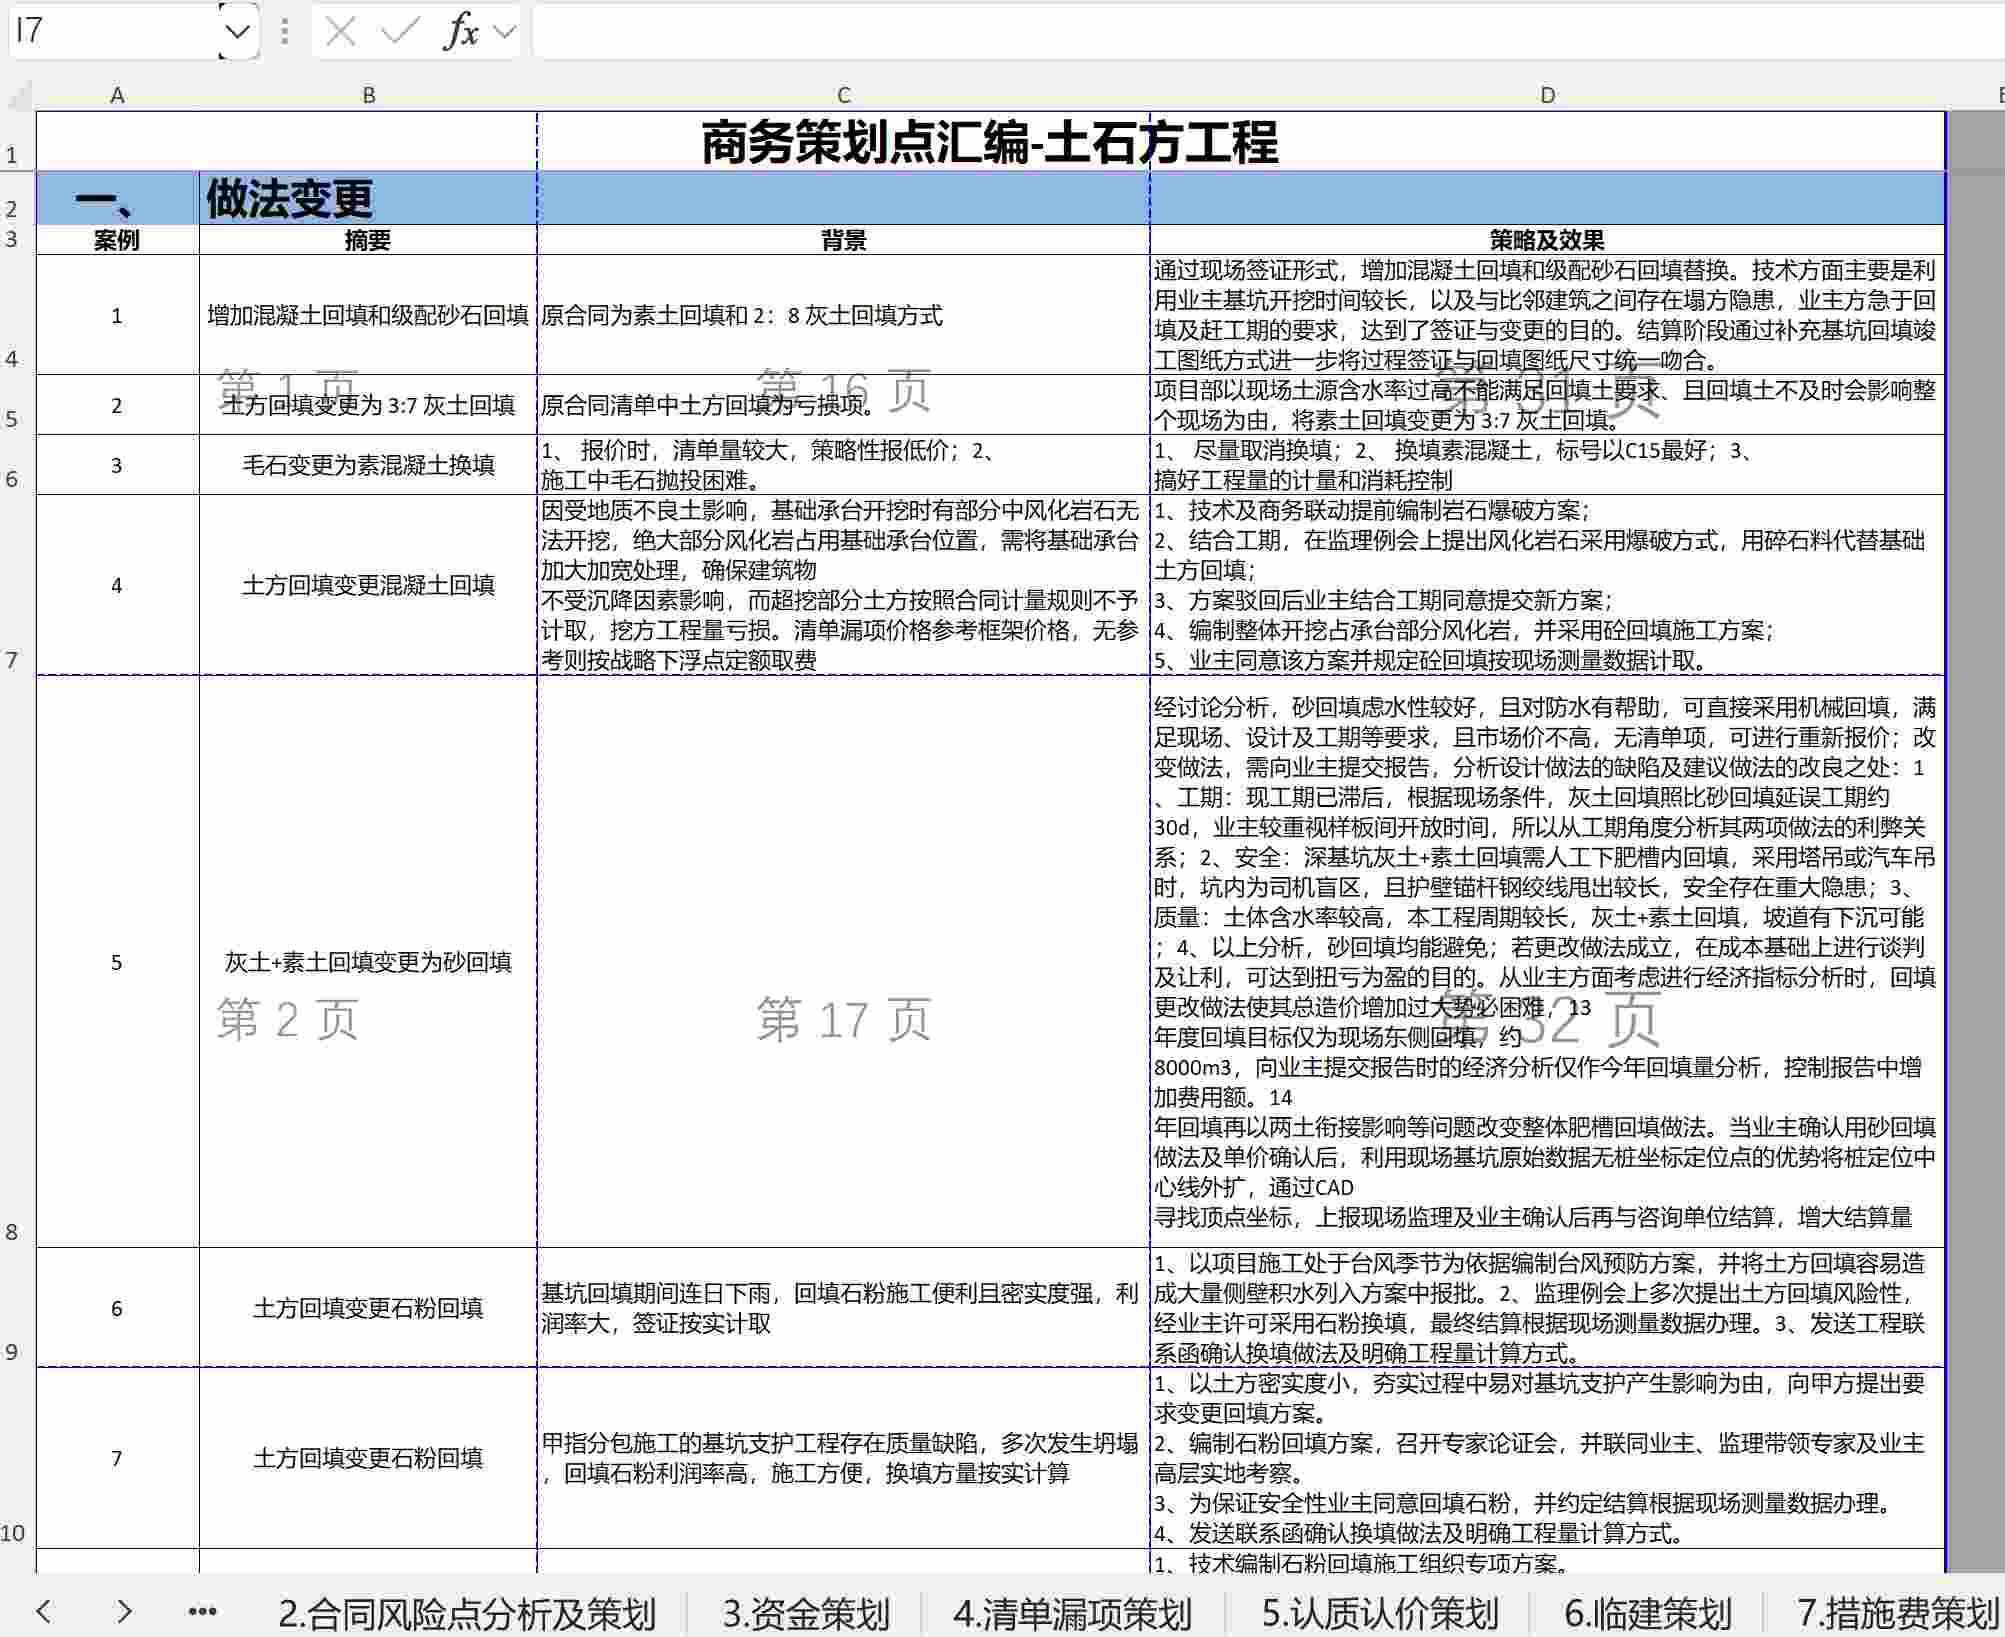The width and height of the screenshot is (2005, 1637).
Task: Click cell 原合同为素土回填和 2:8 灰土回填方式
Action: [x=843, y=315]
